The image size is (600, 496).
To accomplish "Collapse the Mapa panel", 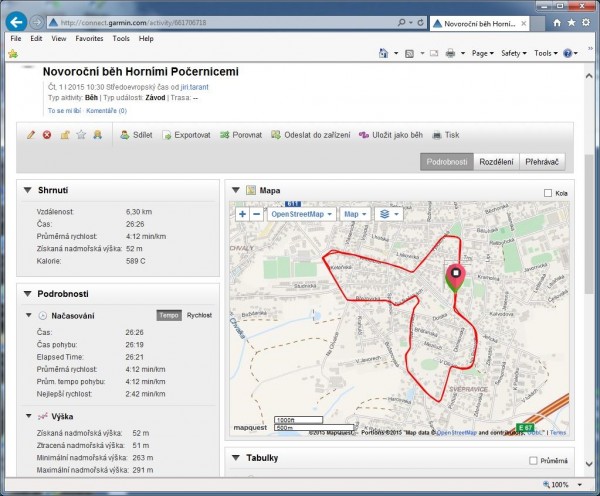I will tap(236, 190).
